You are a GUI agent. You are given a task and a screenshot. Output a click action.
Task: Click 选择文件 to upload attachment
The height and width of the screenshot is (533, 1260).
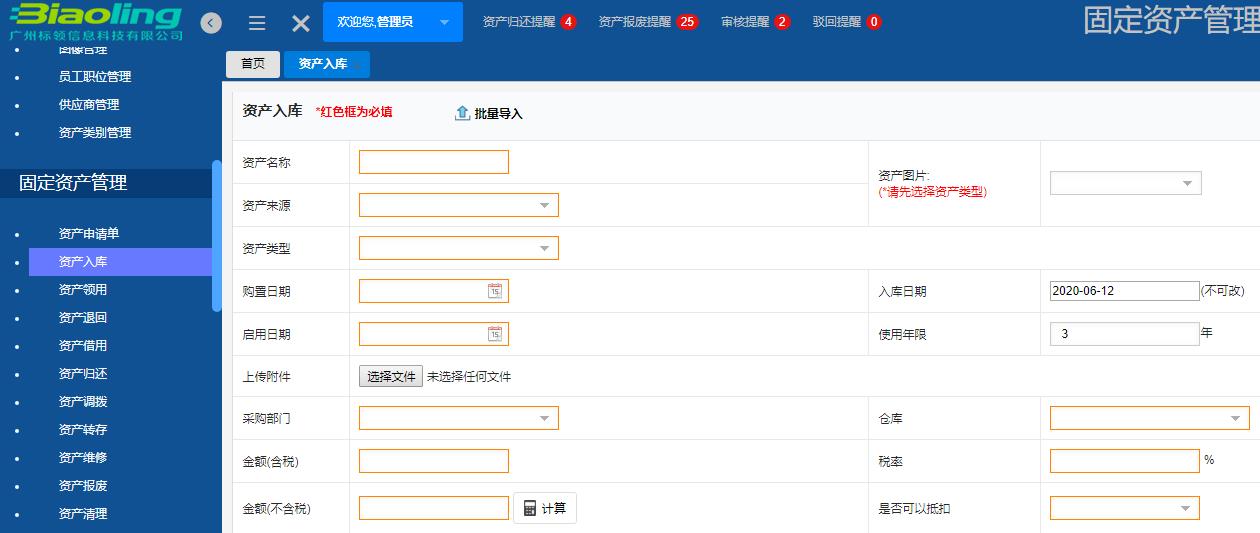tap(391, 377)
